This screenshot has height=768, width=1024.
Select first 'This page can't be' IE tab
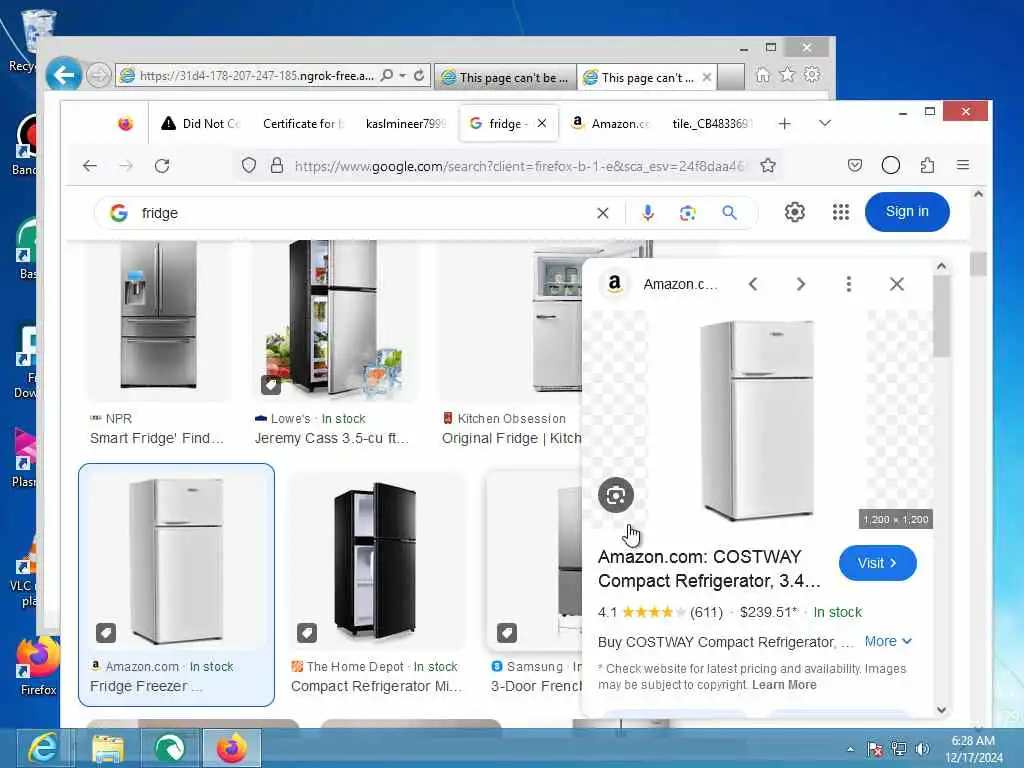coord(505,77)
